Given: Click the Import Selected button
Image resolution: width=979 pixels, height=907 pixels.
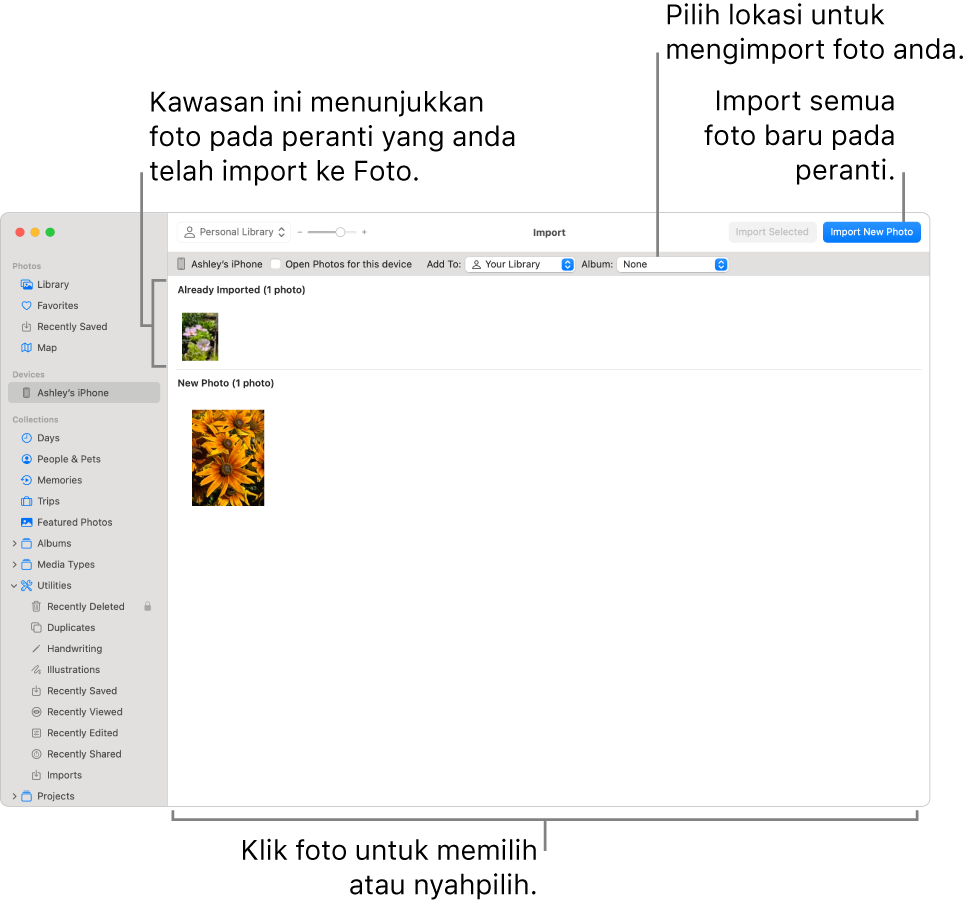Looking at the screenshot, I should [x=772, y=232].
